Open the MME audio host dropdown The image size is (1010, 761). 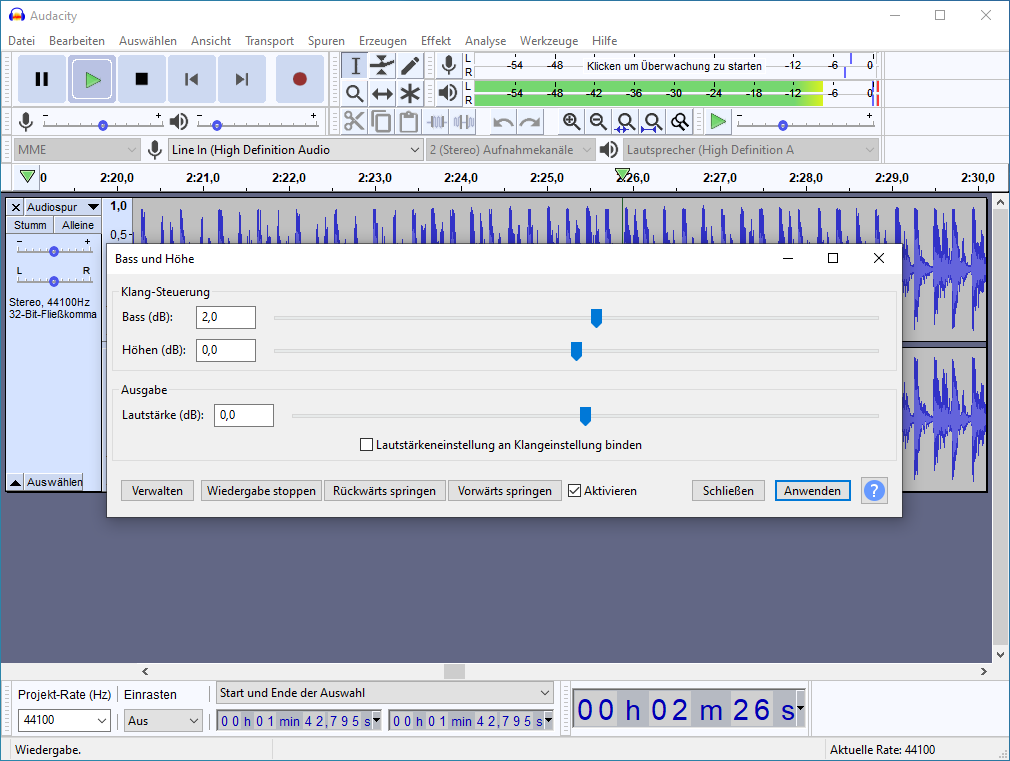coord(77,150)
